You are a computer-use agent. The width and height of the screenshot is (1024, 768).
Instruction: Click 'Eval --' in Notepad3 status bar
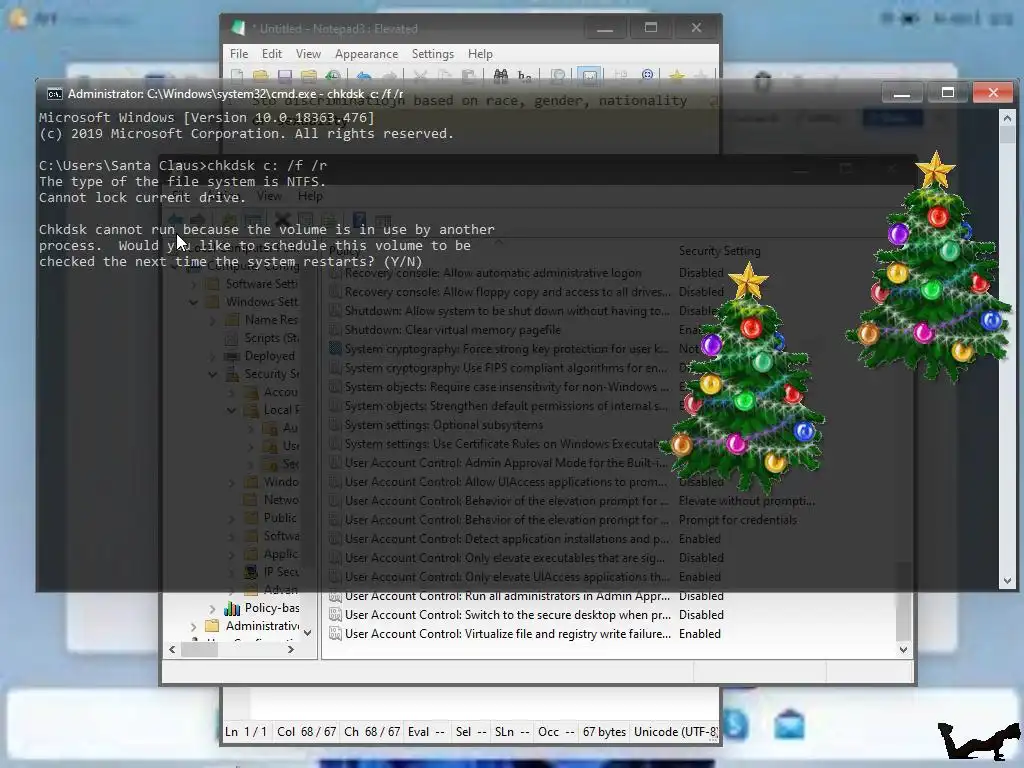pyautogui.click(x=426, y=731)
